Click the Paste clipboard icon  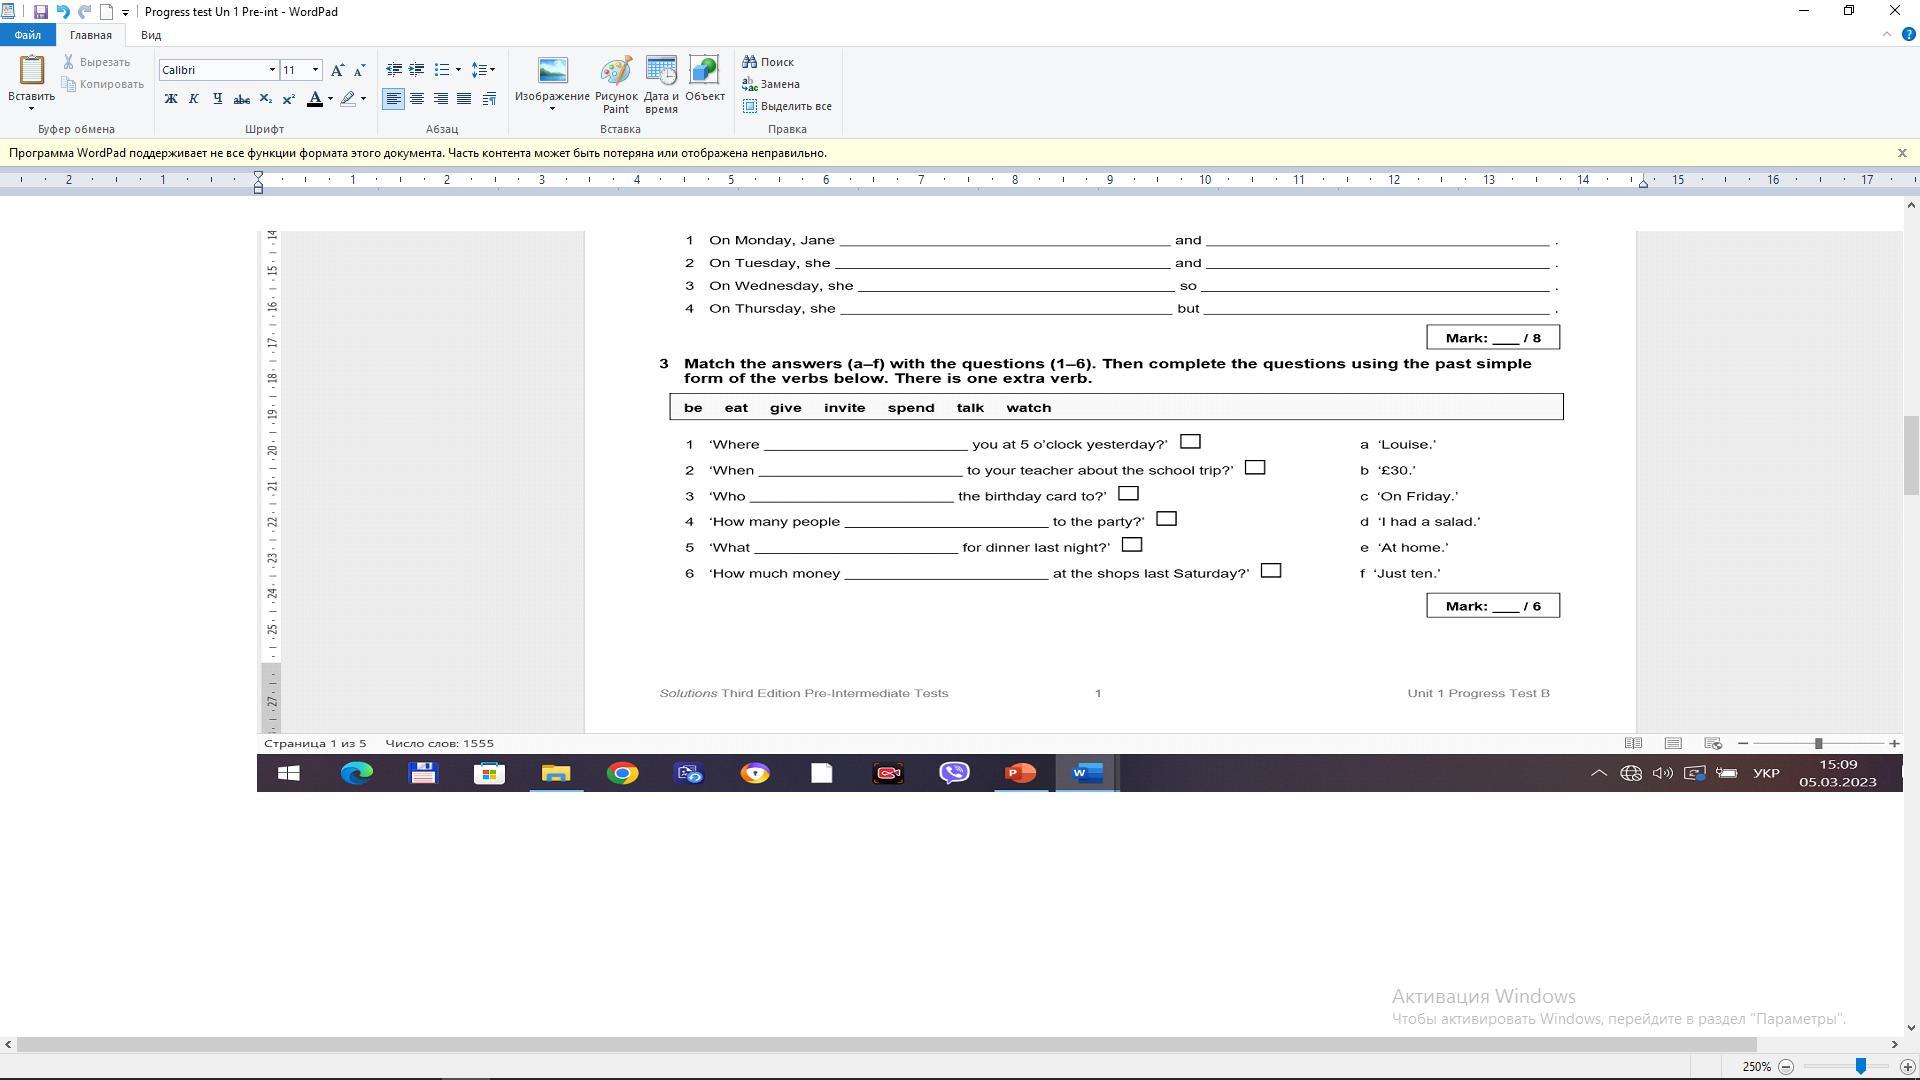(x=31, y=70)
